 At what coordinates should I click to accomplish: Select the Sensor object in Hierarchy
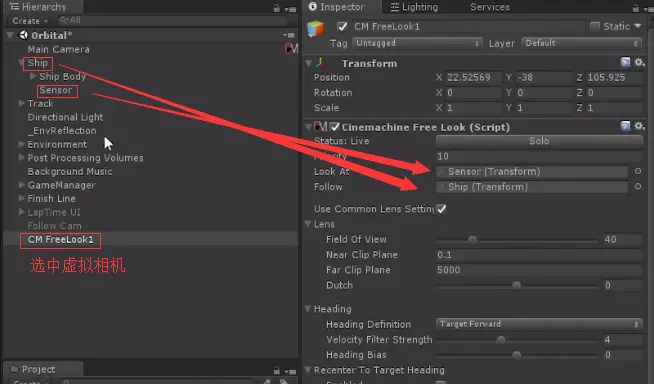click(55, 90)
